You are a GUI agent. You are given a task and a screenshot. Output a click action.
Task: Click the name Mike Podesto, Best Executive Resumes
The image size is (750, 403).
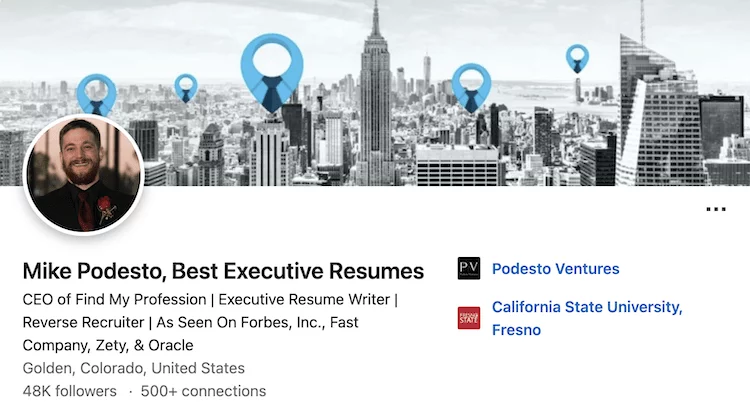click(x=223, y=271)
